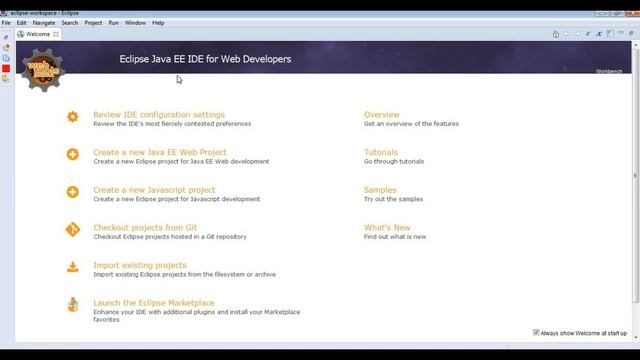The image size is (640, 360).
Task: Click the Git diamond icon
Action: [73, 229]
